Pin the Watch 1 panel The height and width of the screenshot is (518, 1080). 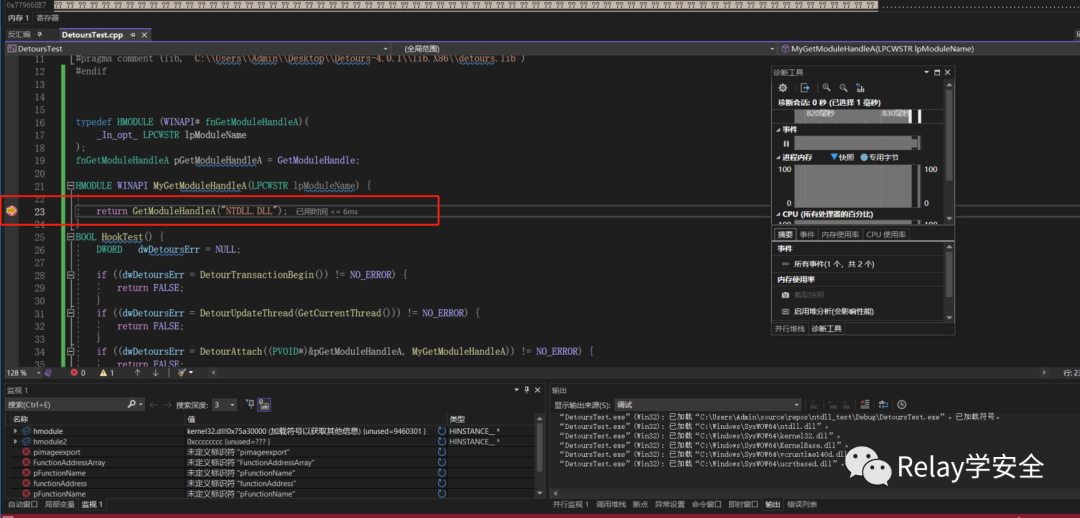click(x=527, y=390)
